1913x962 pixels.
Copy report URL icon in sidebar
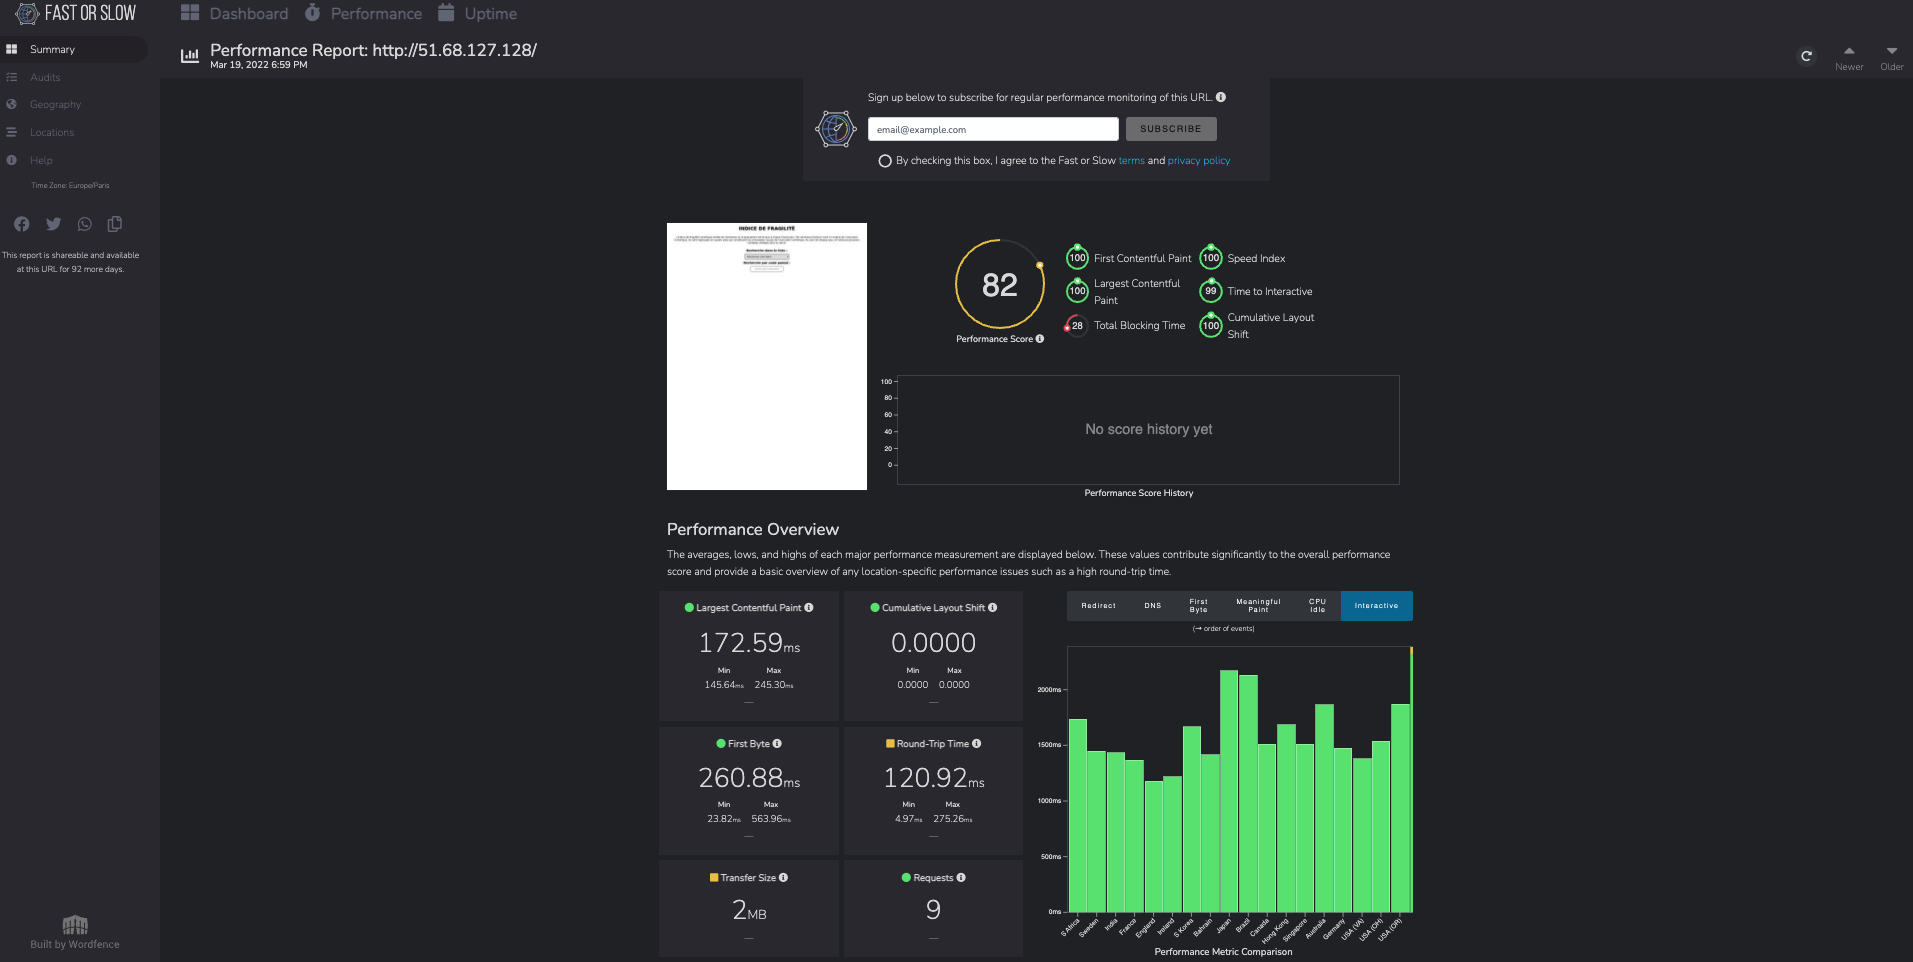click(115, 224)
